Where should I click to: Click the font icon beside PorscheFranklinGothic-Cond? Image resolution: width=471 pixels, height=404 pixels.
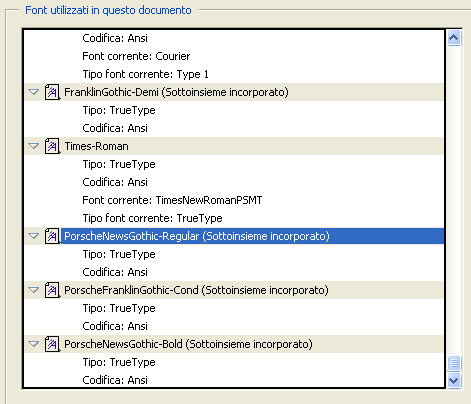coord(52,290)
